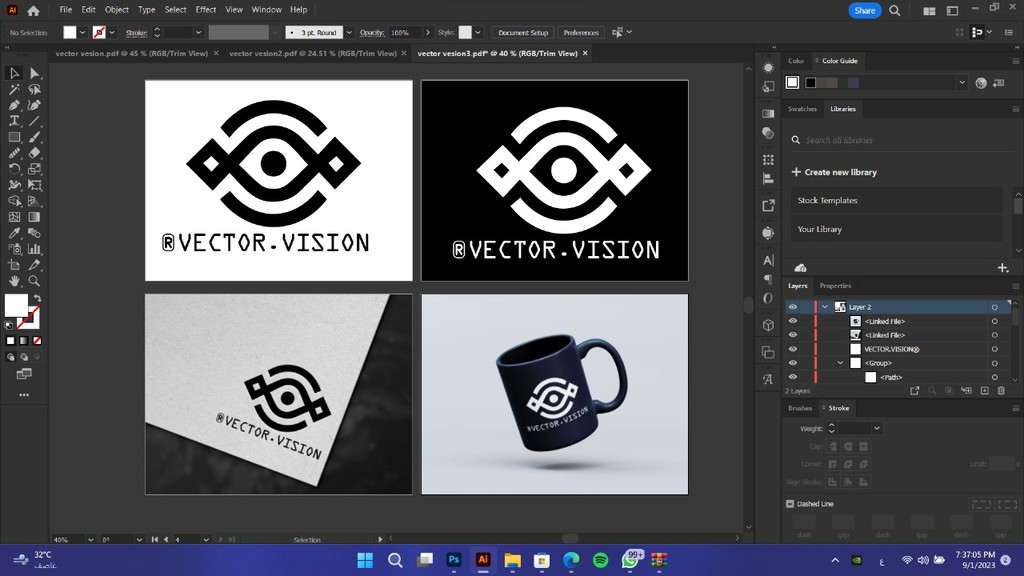Create new layer in Layers panel

[x=985, y=391]
